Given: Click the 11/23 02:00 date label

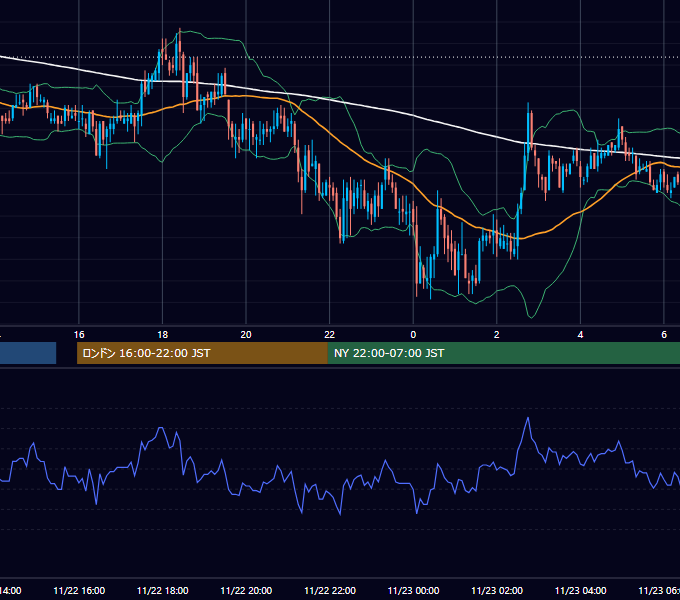Looking at the screenshot, I should [497, 590].
